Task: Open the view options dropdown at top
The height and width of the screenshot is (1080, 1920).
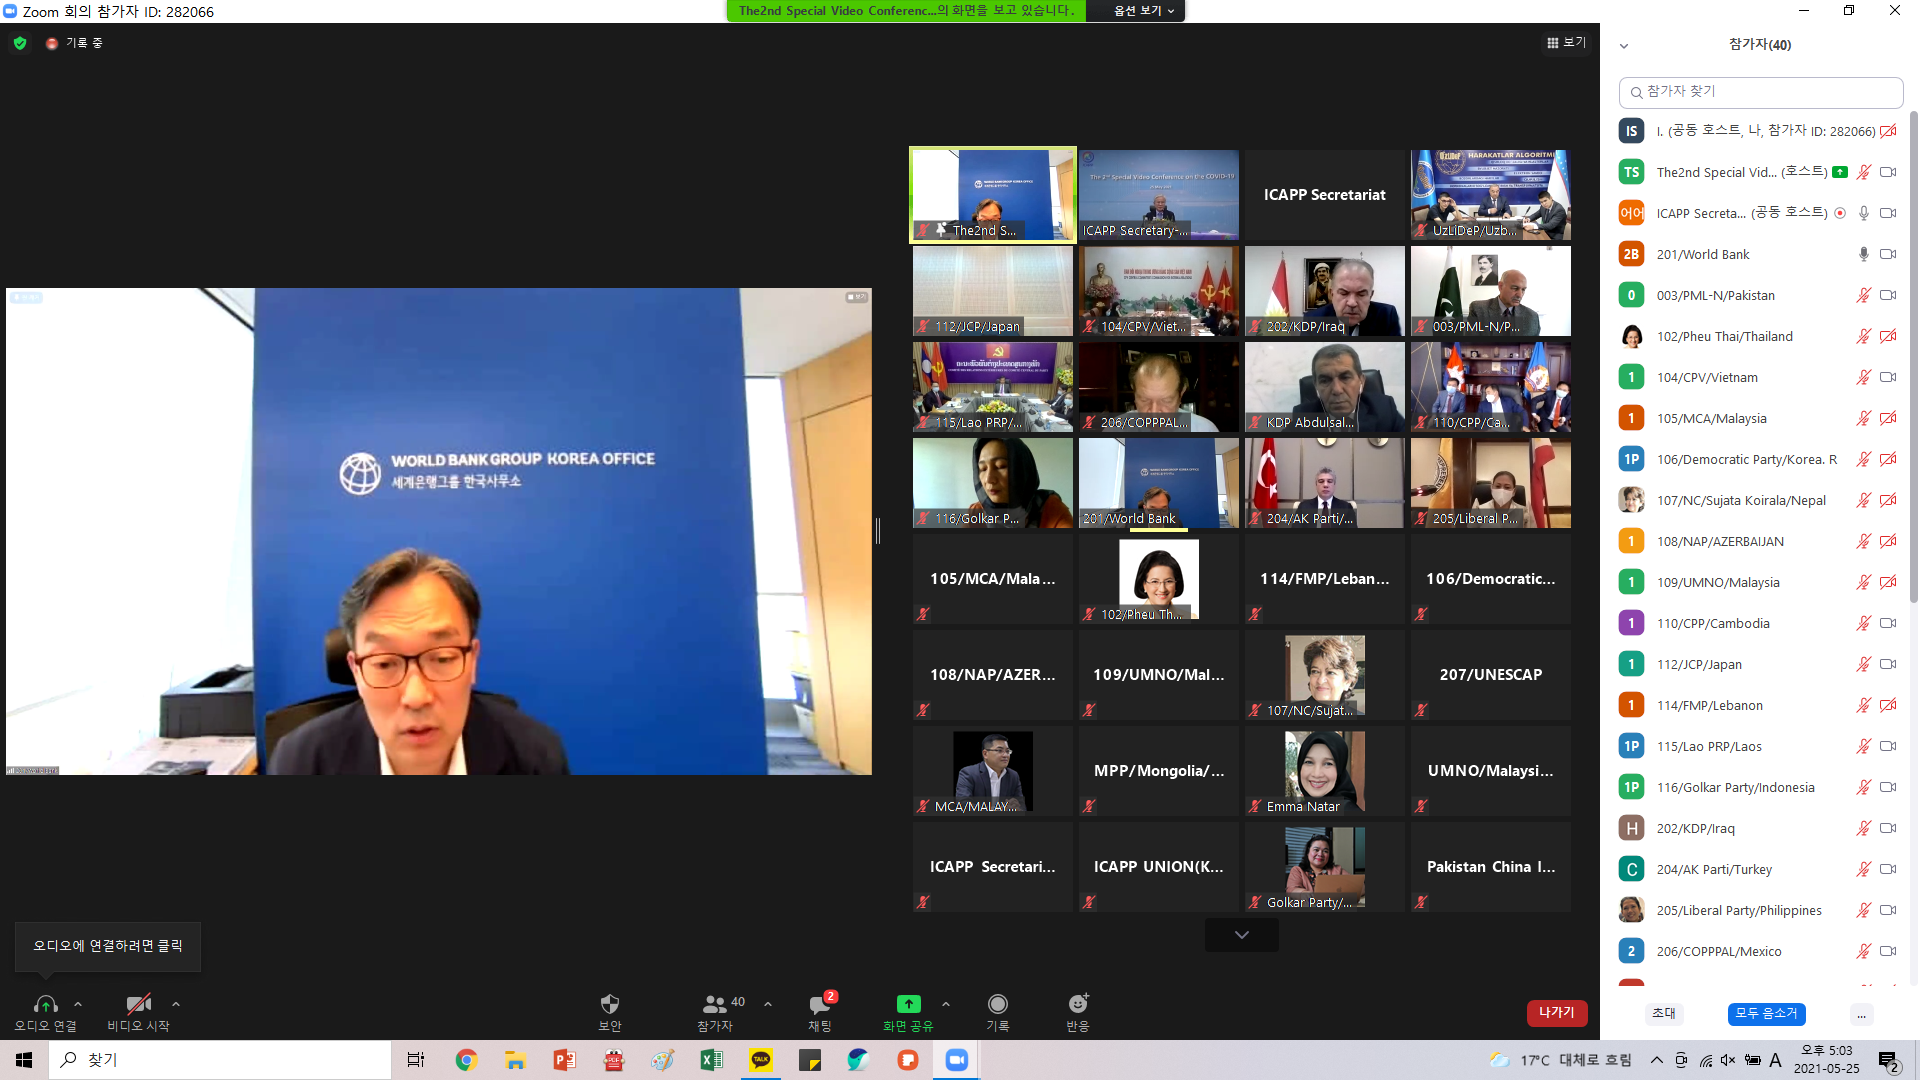Action: click(1143, 11)
